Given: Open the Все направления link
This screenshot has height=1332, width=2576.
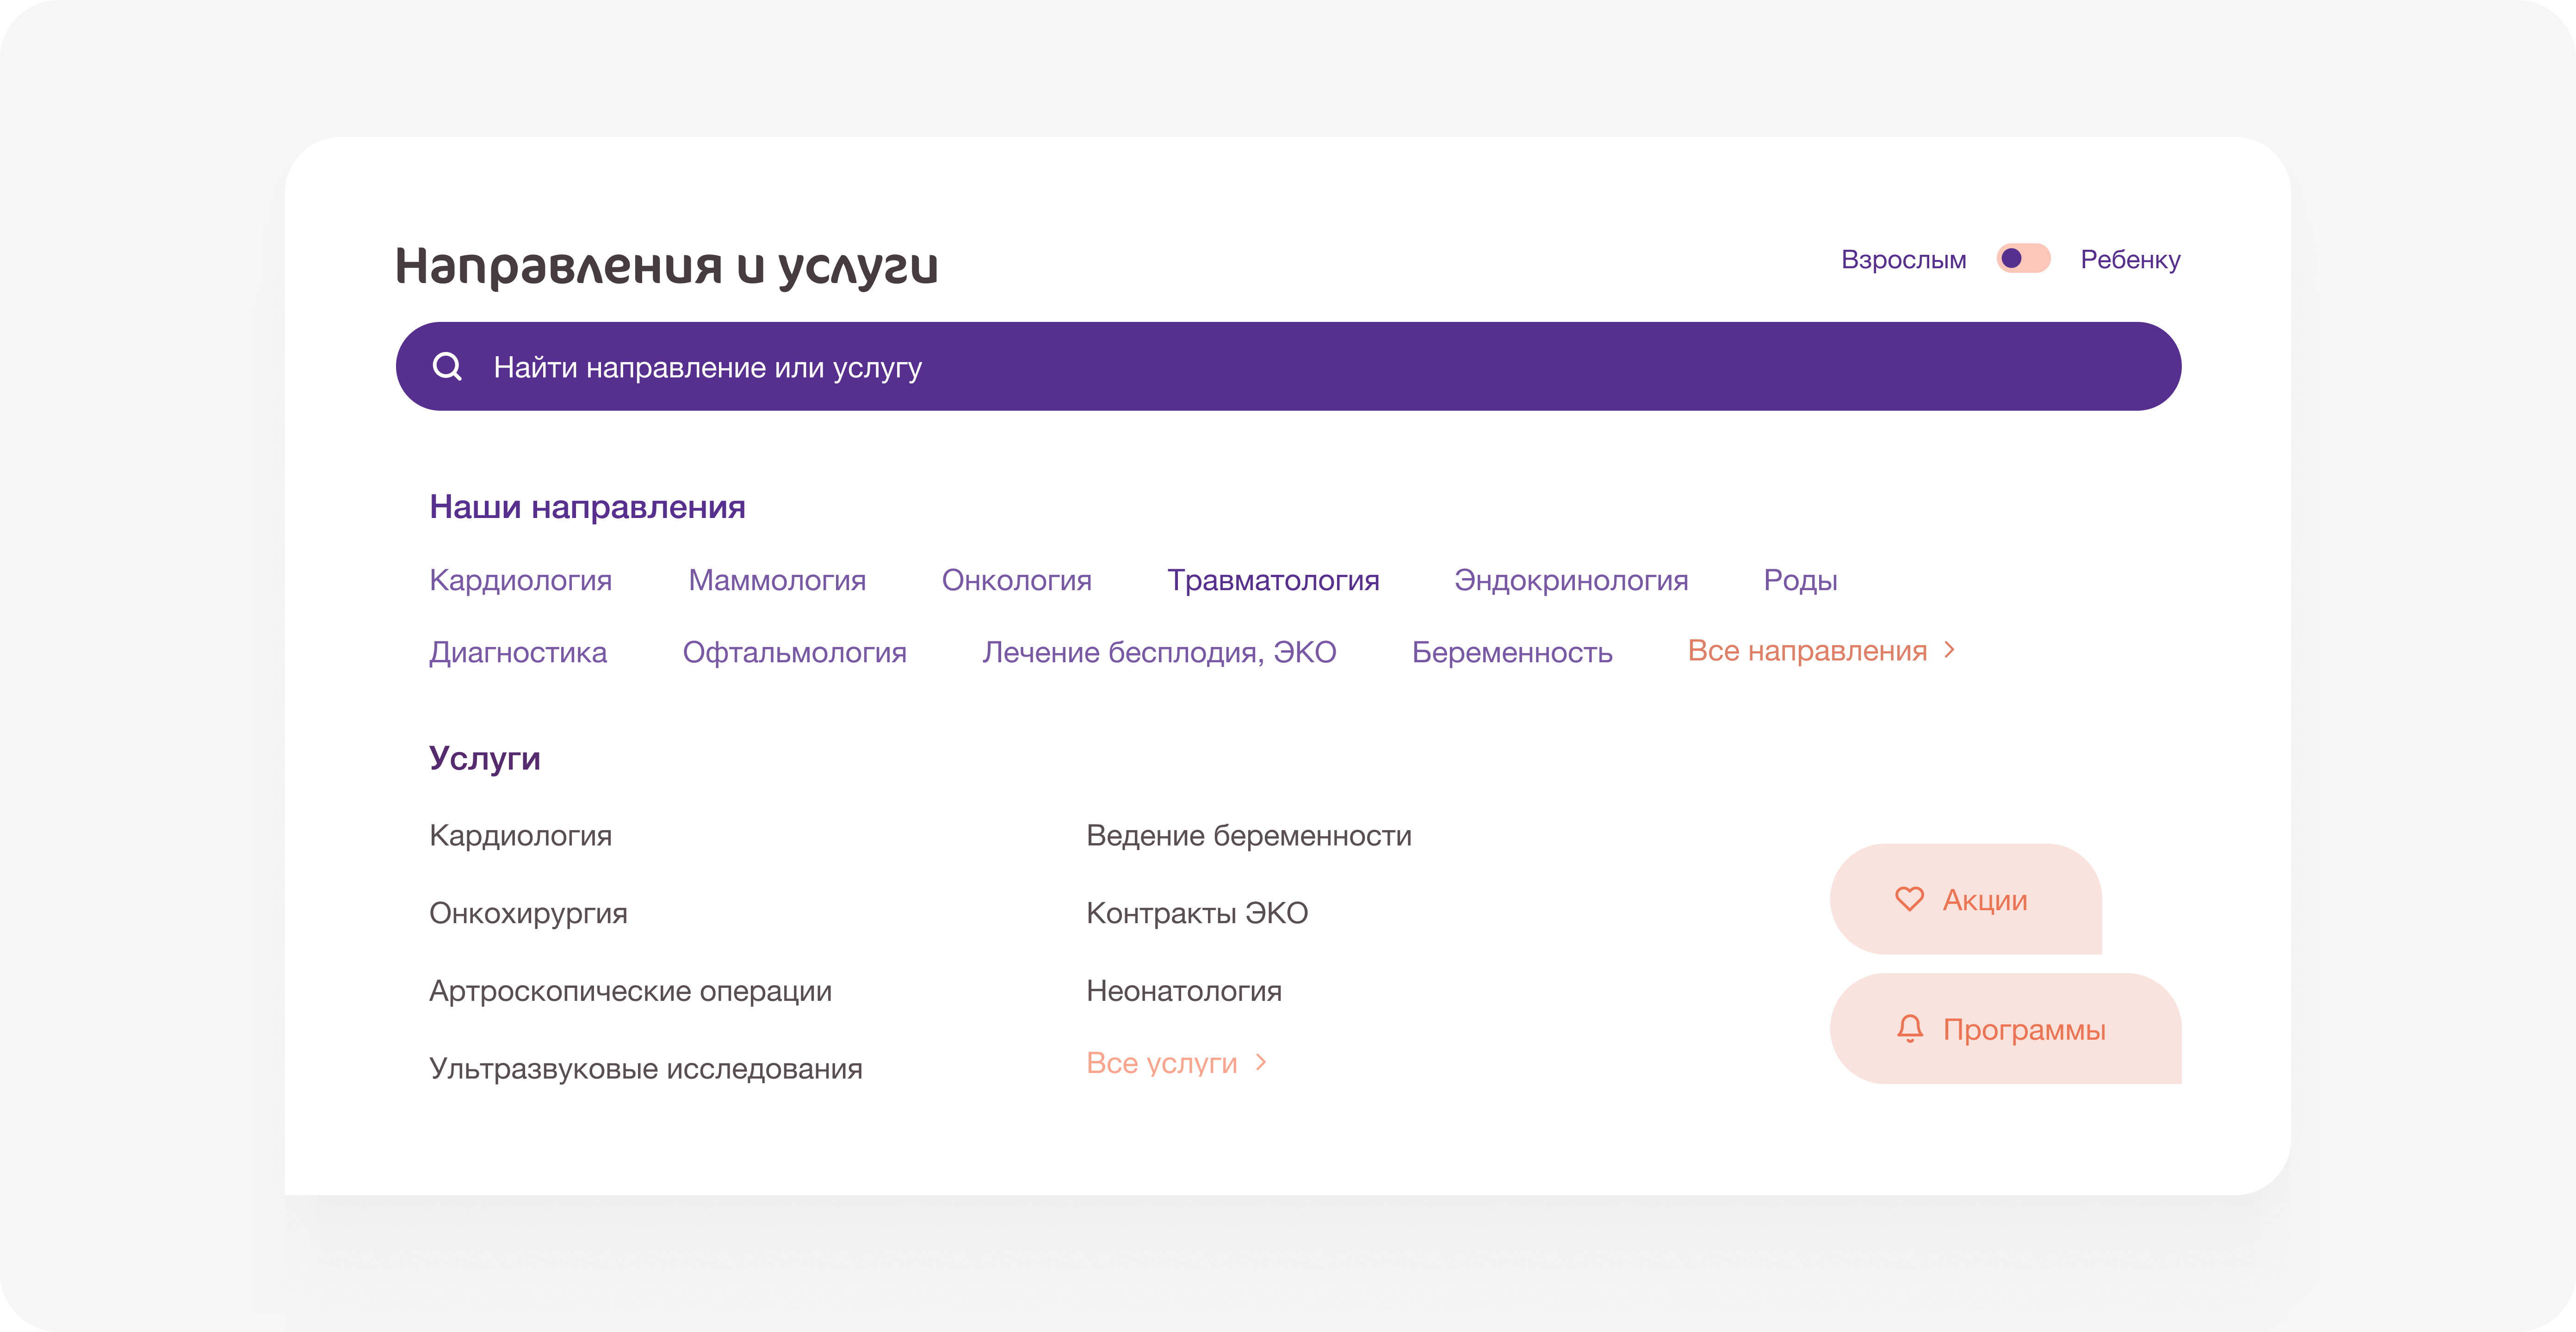Looking at the screenshot, I should click(1806, 651).
